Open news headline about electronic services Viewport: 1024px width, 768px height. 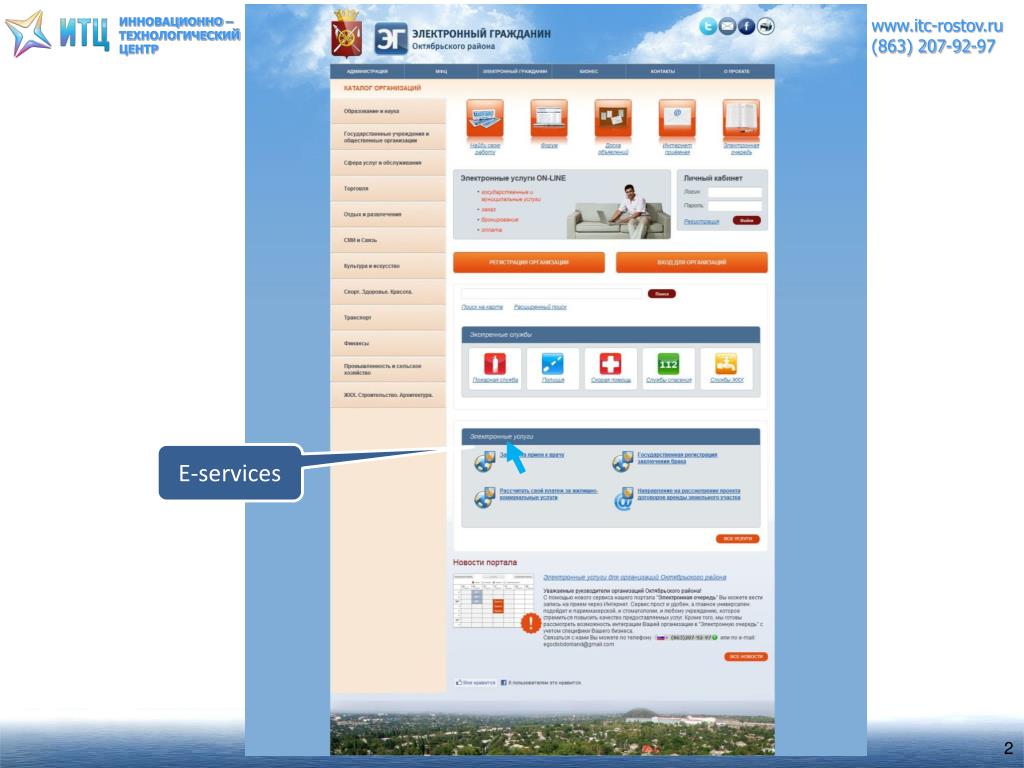click(635, 577)
